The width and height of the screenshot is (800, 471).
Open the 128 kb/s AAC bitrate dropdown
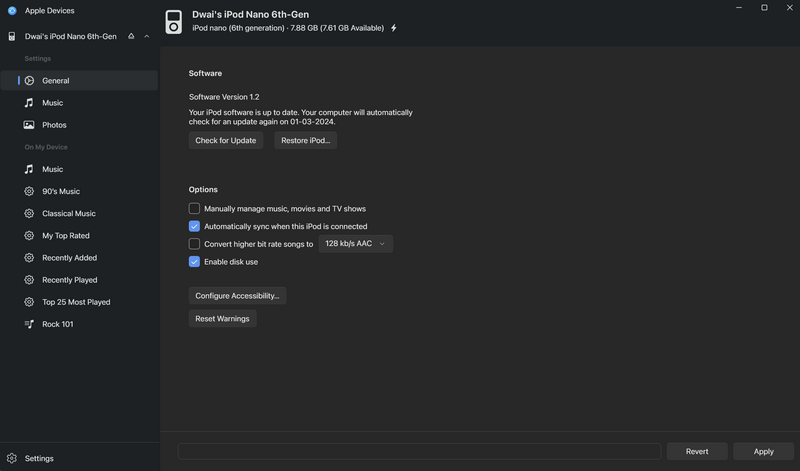tap(355, 244)
